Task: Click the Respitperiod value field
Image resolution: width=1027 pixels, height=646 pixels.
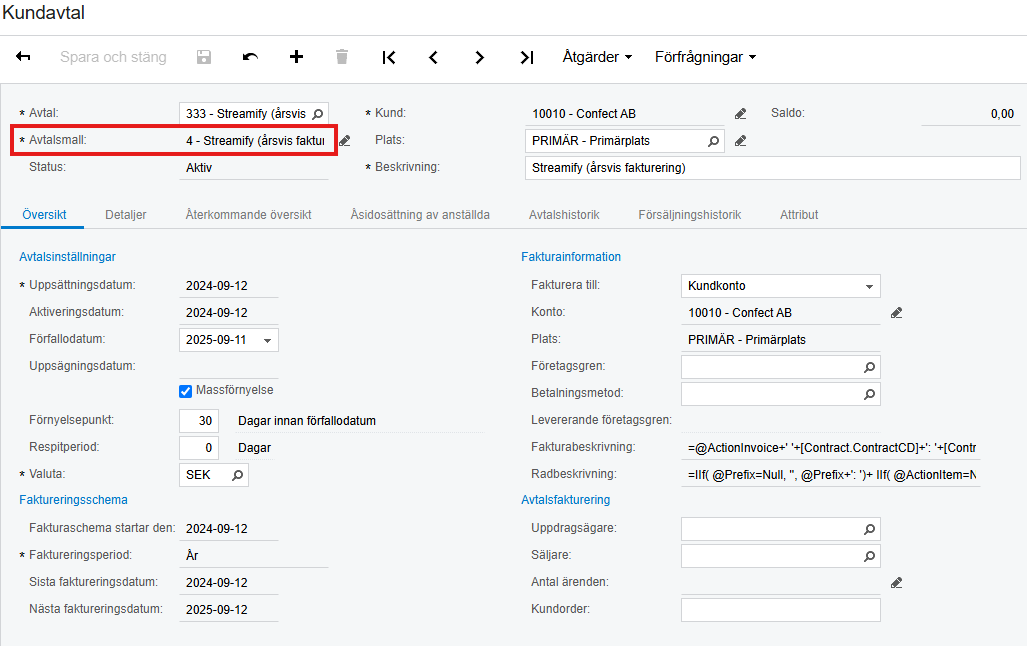Action: click(x=198, y=447)
